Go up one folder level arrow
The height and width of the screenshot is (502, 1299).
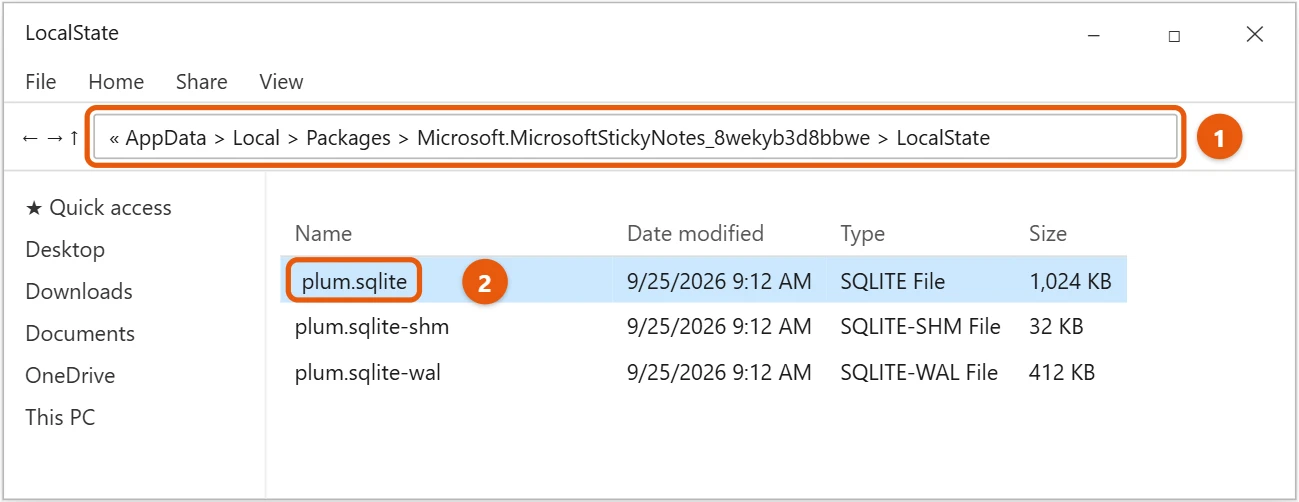pos(74,138)
